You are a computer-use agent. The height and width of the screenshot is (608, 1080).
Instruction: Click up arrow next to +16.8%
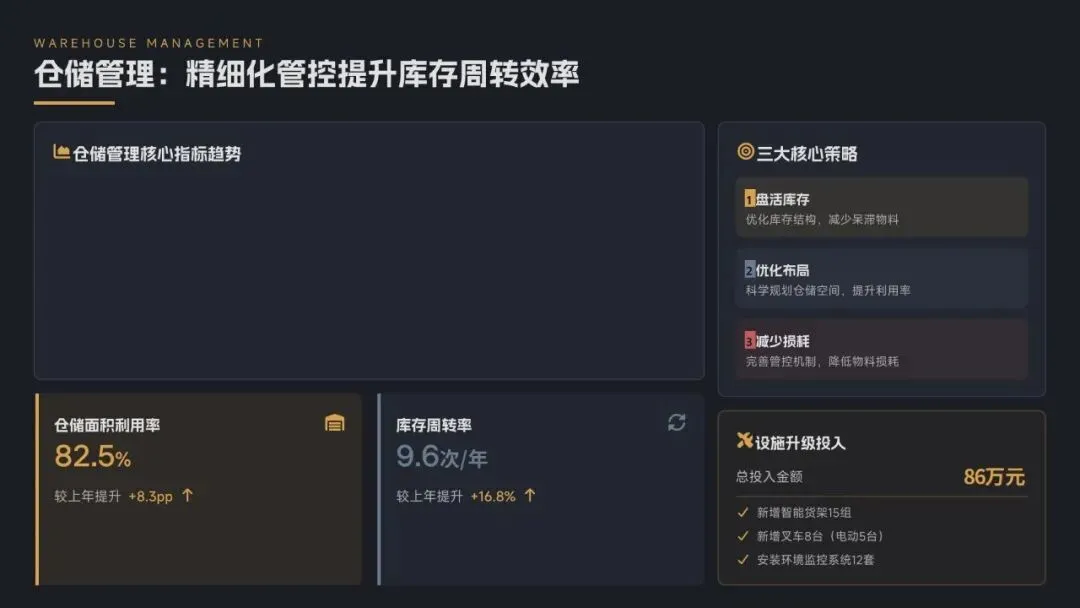(530, 495)
